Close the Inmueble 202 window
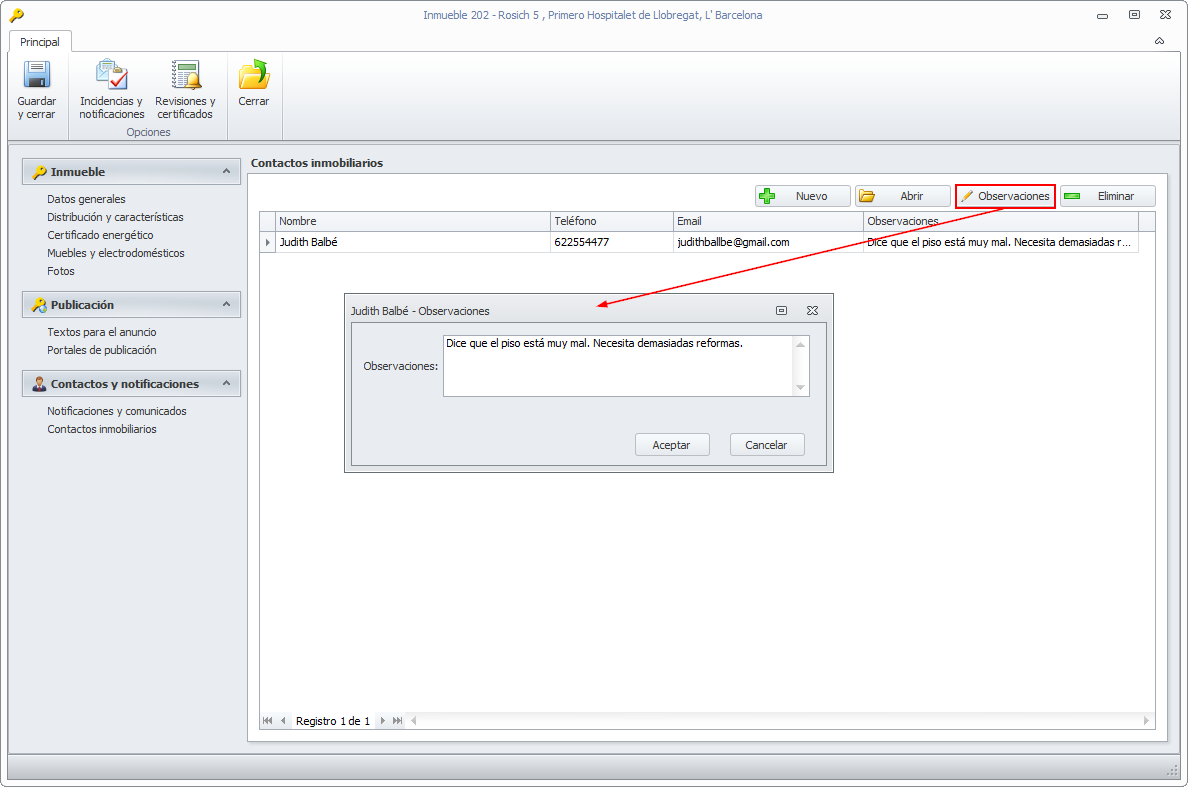Viewport: 1188px width, 787px height. (x=1165, y=14)
